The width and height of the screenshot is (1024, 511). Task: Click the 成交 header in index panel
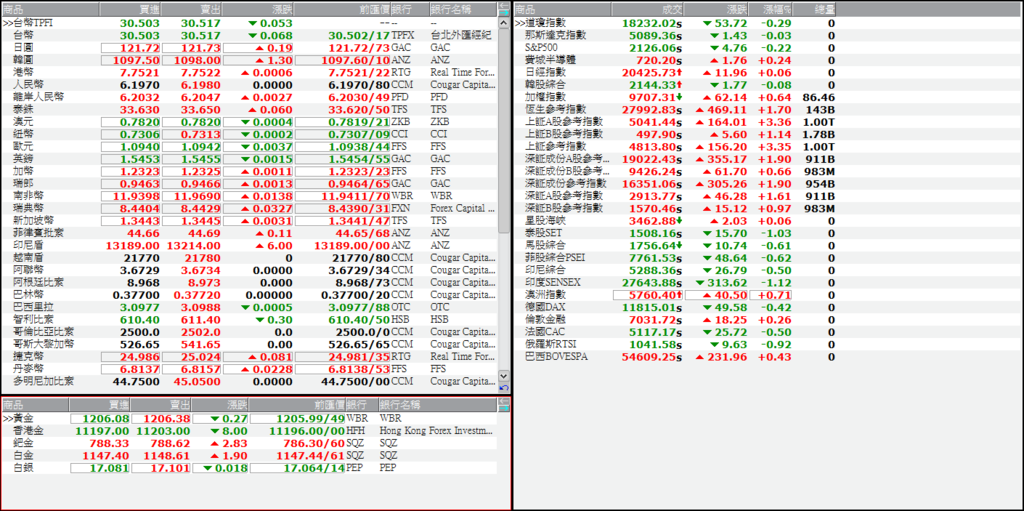648,9
